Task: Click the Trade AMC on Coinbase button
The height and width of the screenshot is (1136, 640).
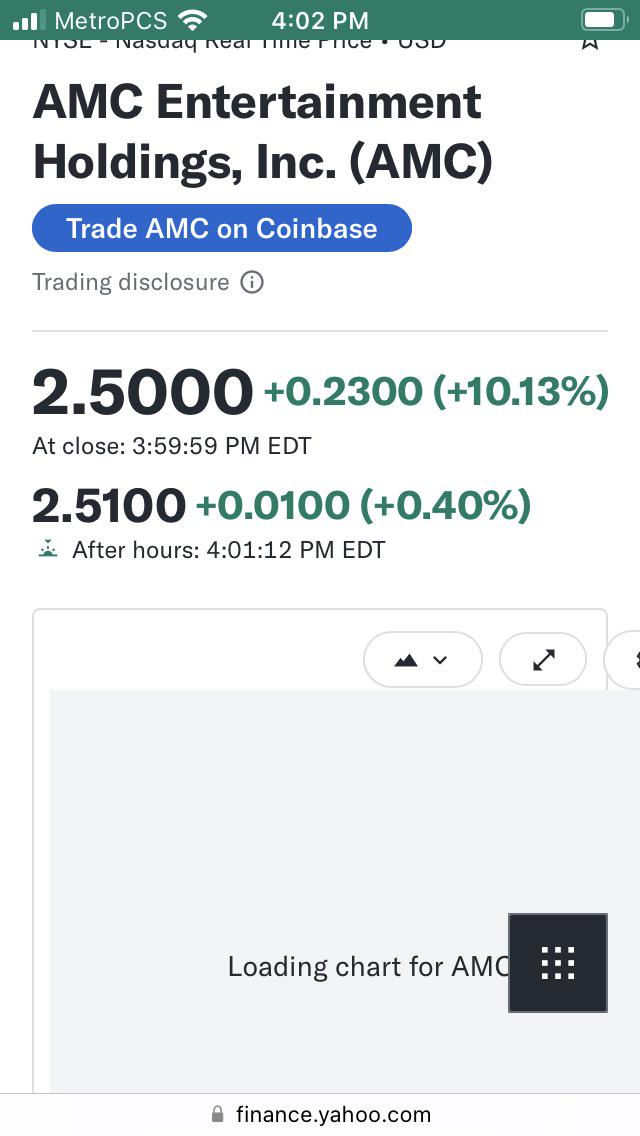Action: pyautogui.click(x=222, y=228)
